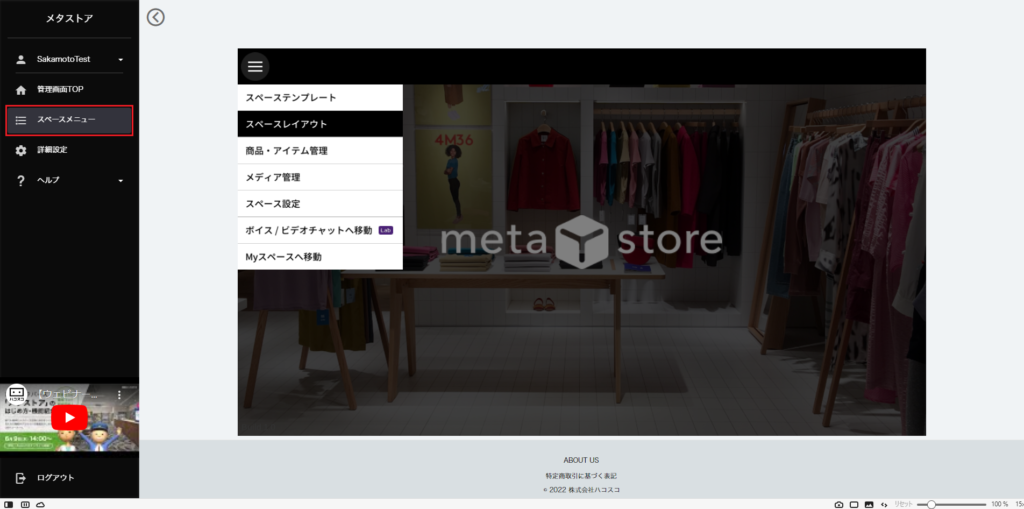Viewport: 1024px width, 509px height.
Task: Click the home icon for 管理画面TOP
Action: click(x=21, y=90)
